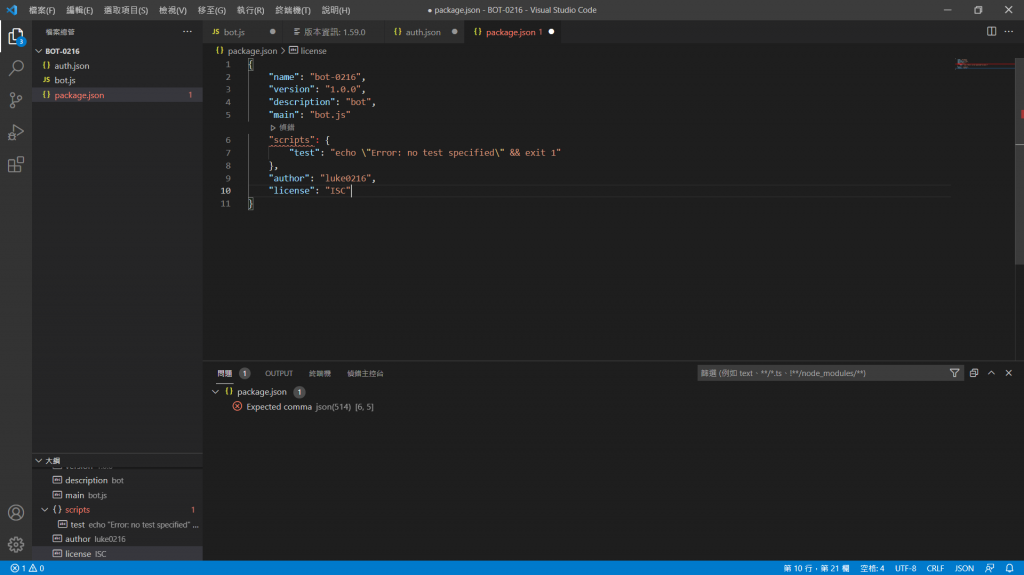
Task: Close the bot.js tab via its dot
Action: [x=272, y=31]
